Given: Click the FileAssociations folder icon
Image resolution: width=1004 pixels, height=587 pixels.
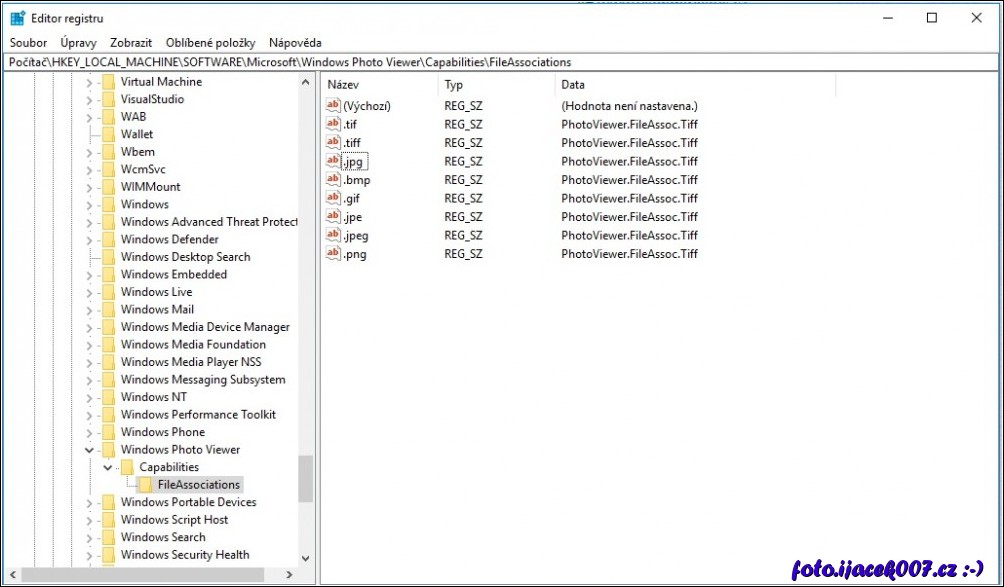Looking at the screenshot, I should [146, 485].
